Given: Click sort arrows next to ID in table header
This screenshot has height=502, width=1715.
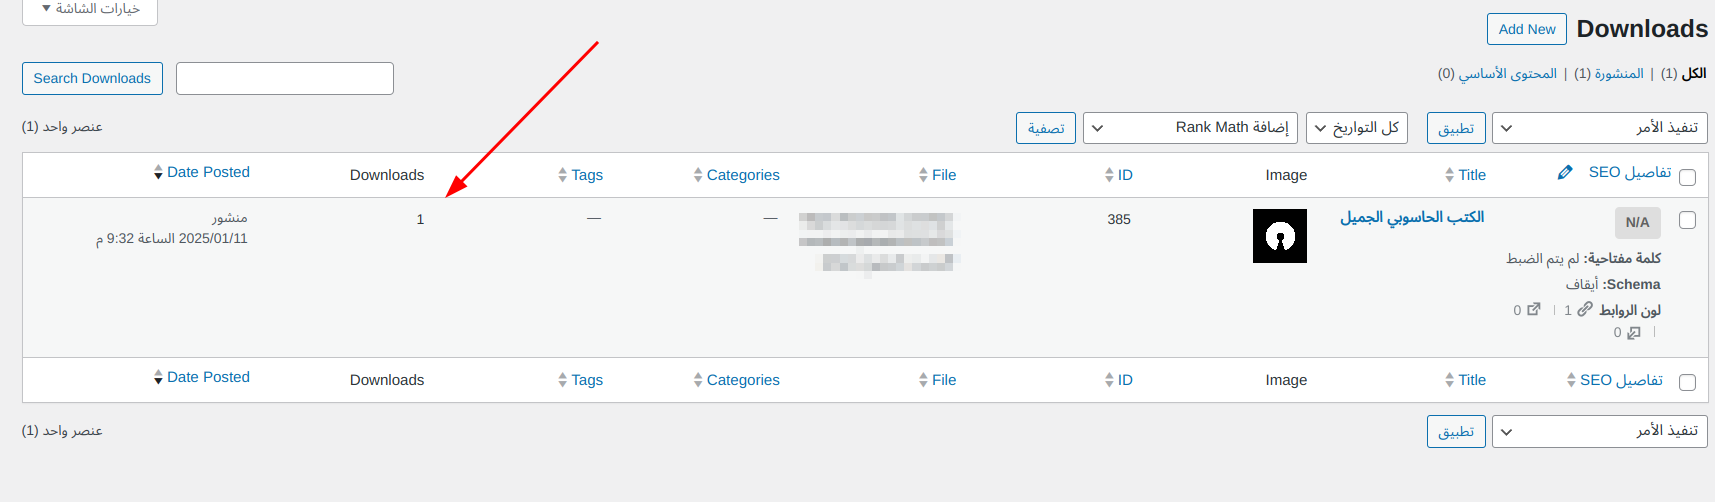Looking at the screenshot, I should point(1109,175).
